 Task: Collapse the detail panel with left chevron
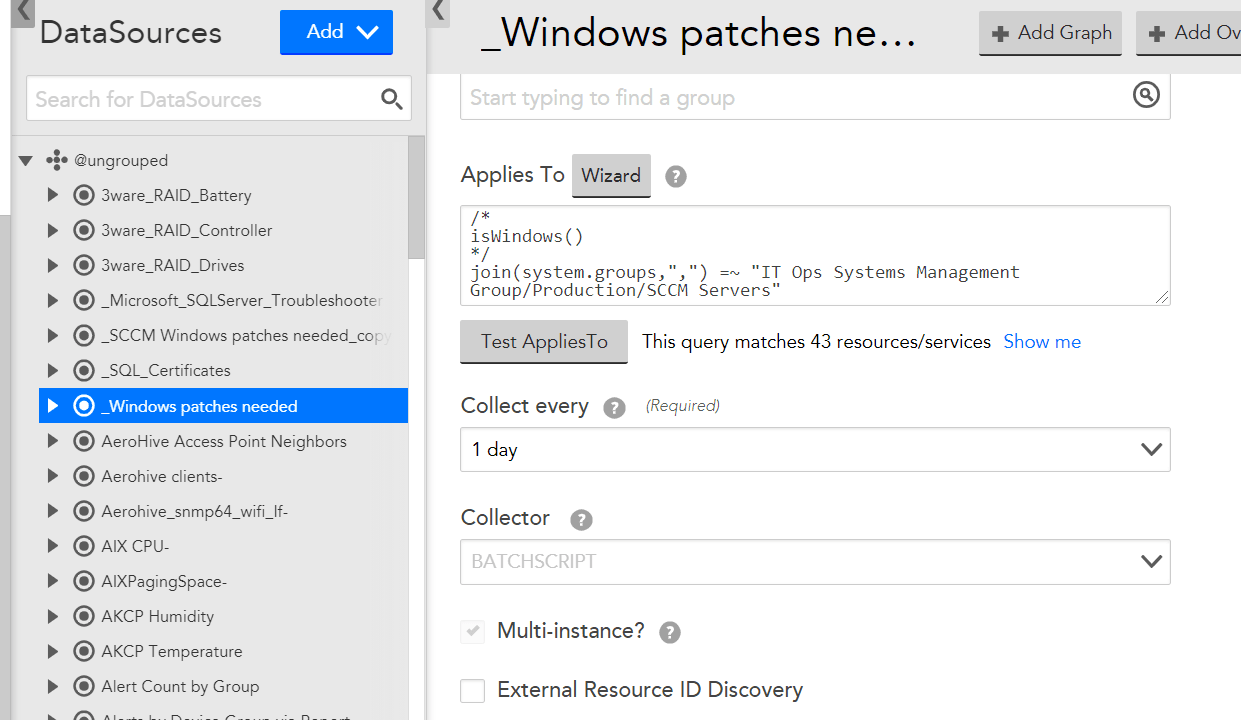pos(438,12)
